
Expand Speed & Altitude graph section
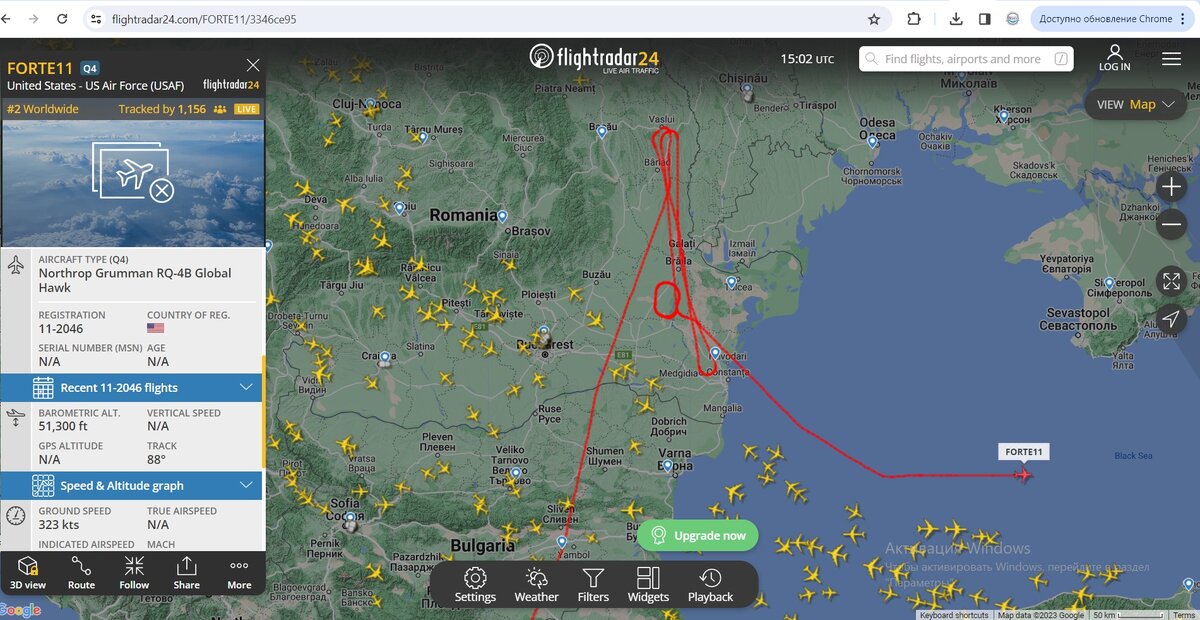click(131, 486)
